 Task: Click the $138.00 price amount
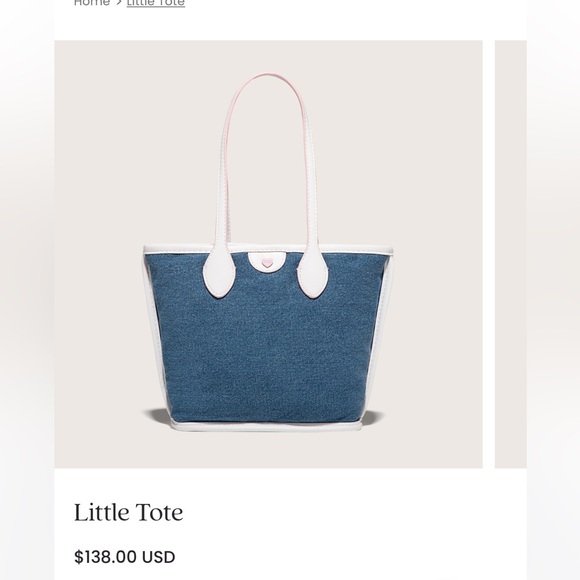[x=105, y=557]
